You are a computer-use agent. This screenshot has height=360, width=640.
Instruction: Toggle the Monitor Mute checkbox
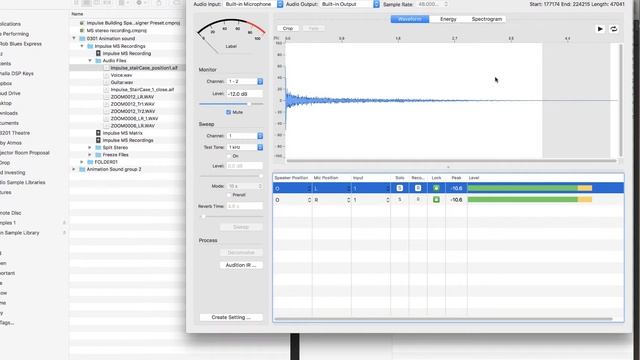(x=229, y=112)
